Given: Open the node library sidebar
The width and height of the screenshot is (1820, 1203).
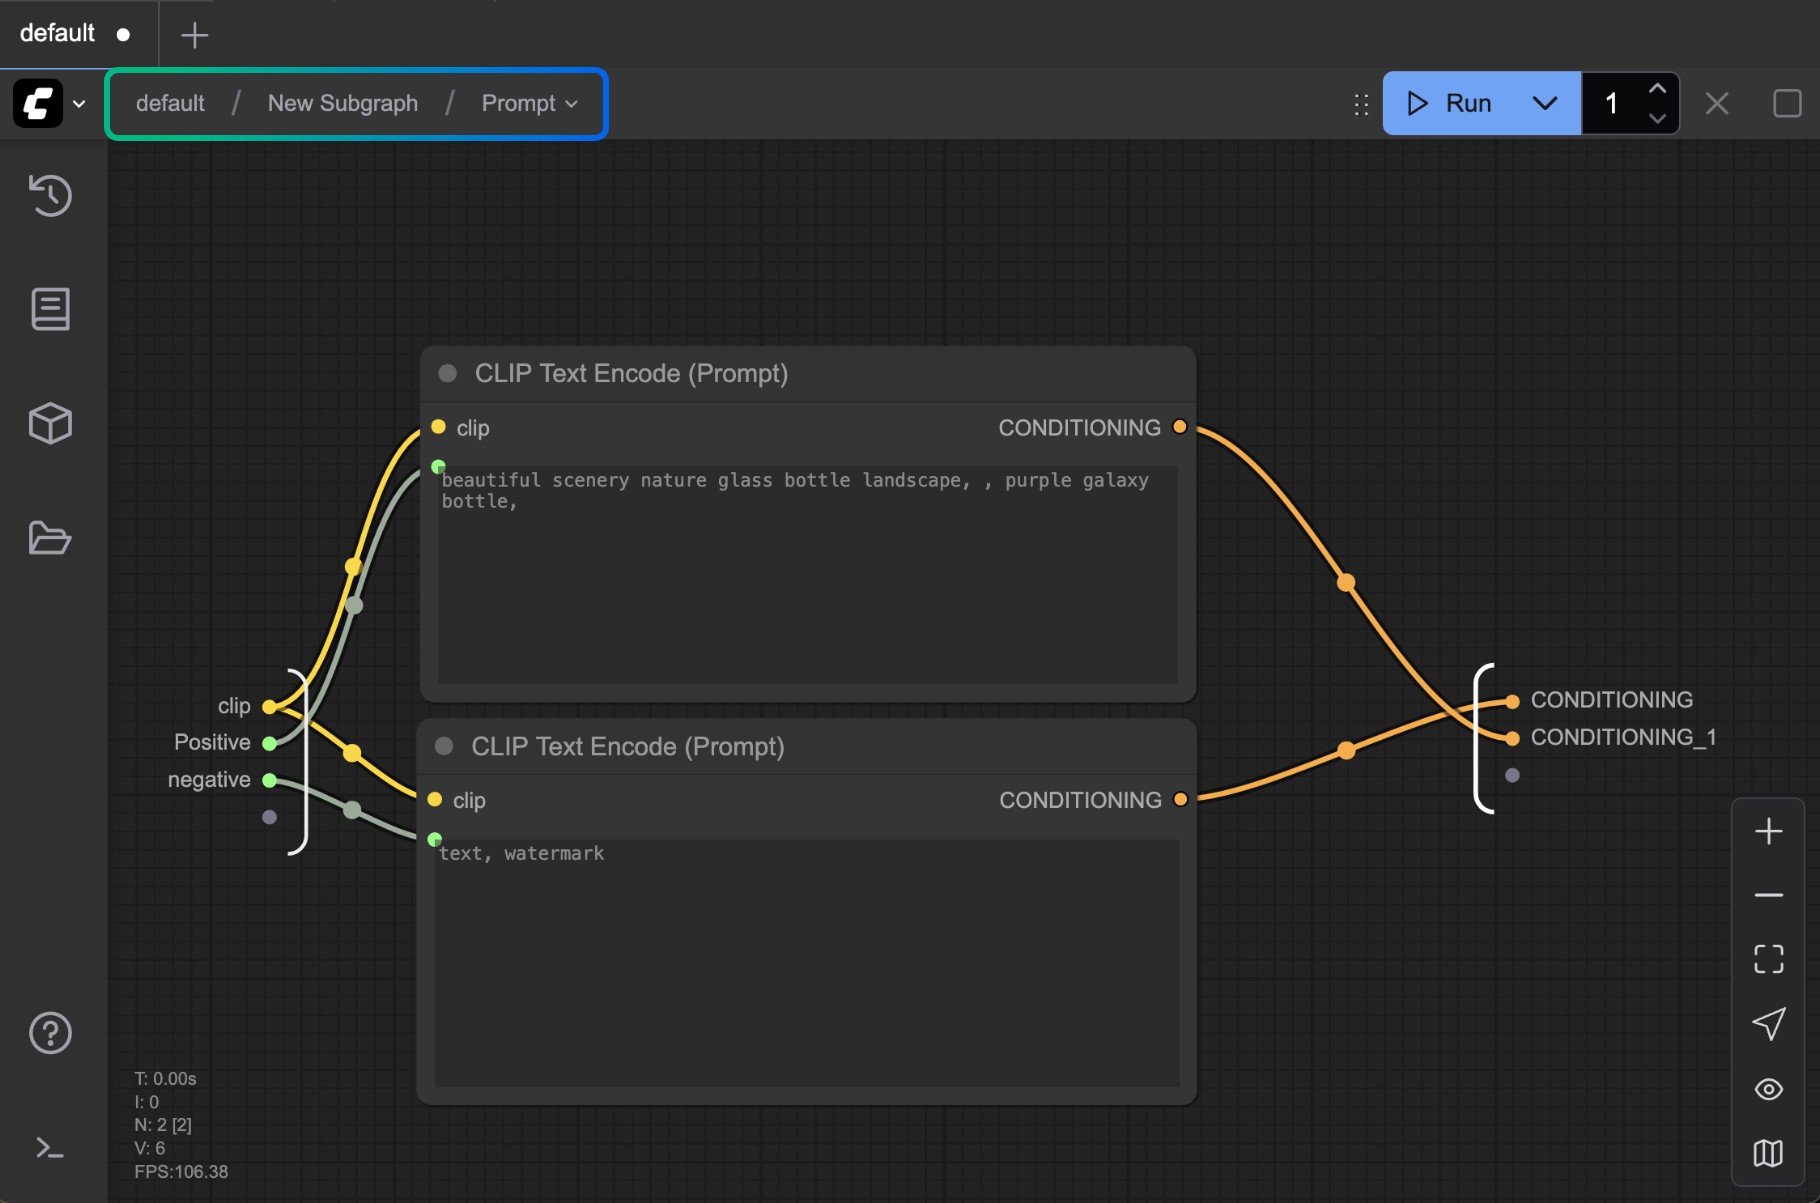Looking at the screenshot, I should coord(50,309).
